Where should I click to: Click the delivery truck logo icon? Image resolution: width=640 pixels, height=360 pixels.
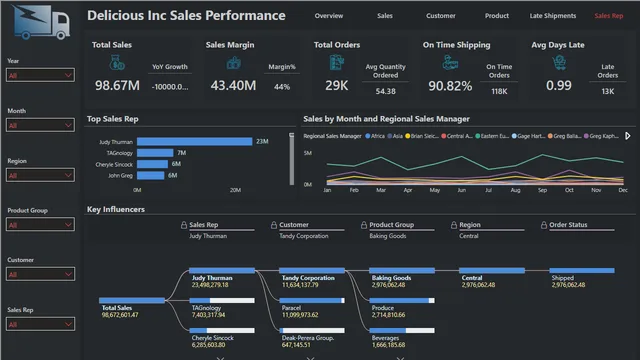tap(41, 22)
